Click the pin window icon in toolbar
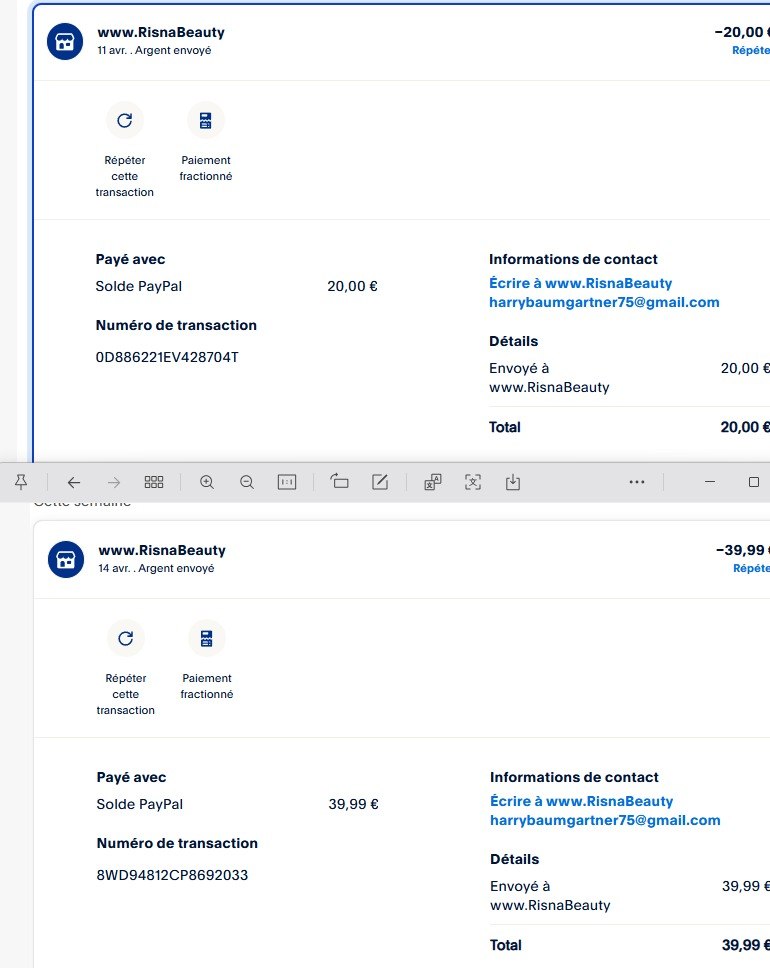 click(21, 482)
